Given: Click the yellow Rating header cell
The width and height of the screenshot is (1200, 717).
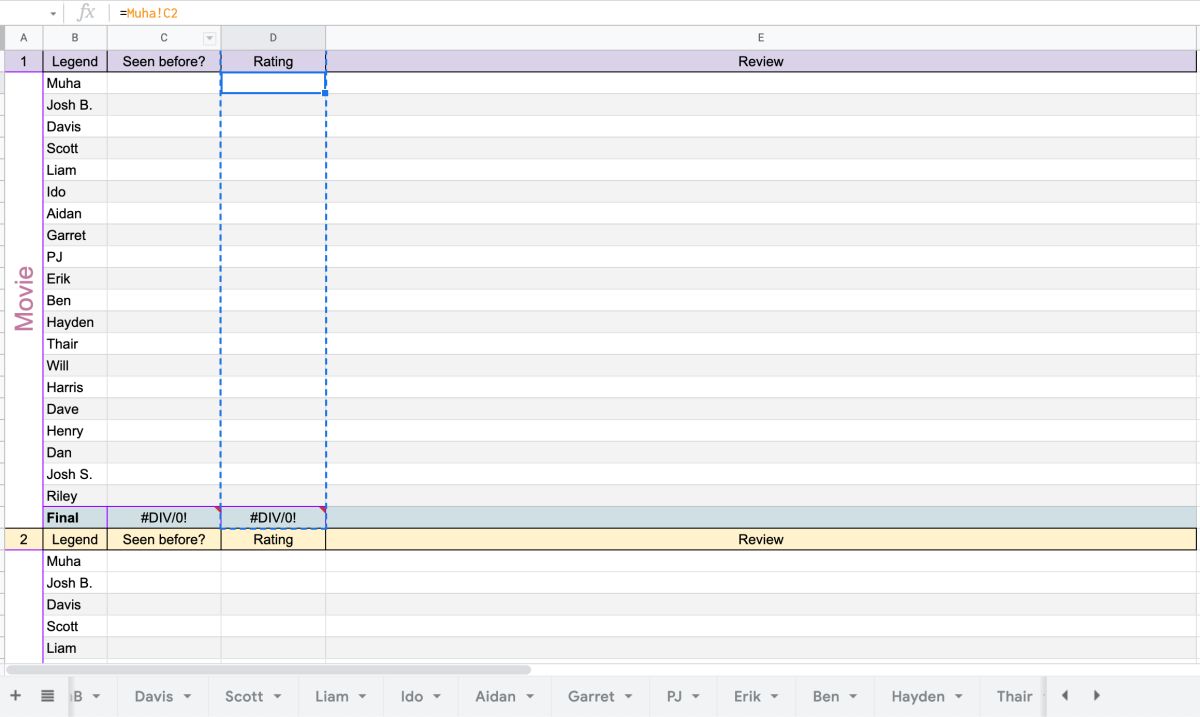Looking at the screenshot, I should pos(273,539).
